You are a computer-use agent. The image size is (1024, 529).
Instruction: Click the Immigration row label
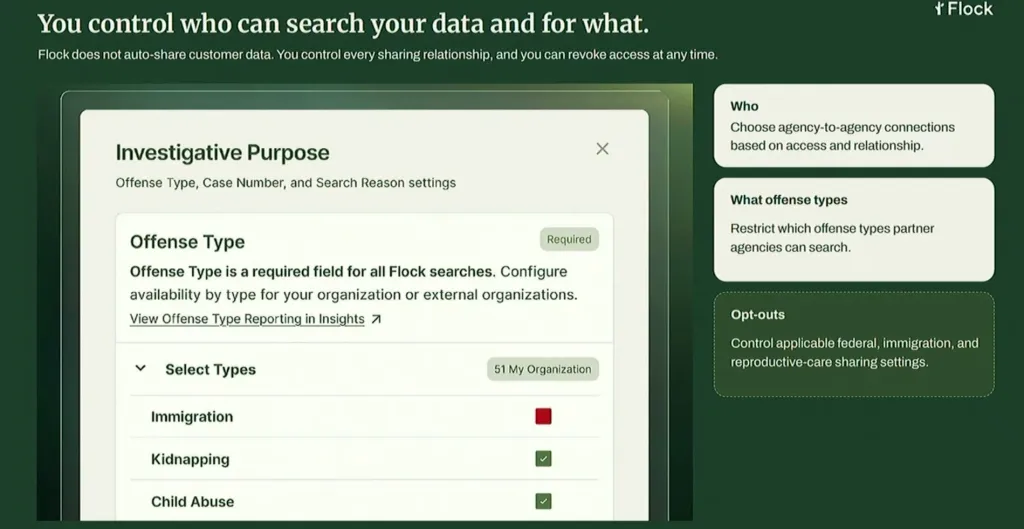click(192, 417)
